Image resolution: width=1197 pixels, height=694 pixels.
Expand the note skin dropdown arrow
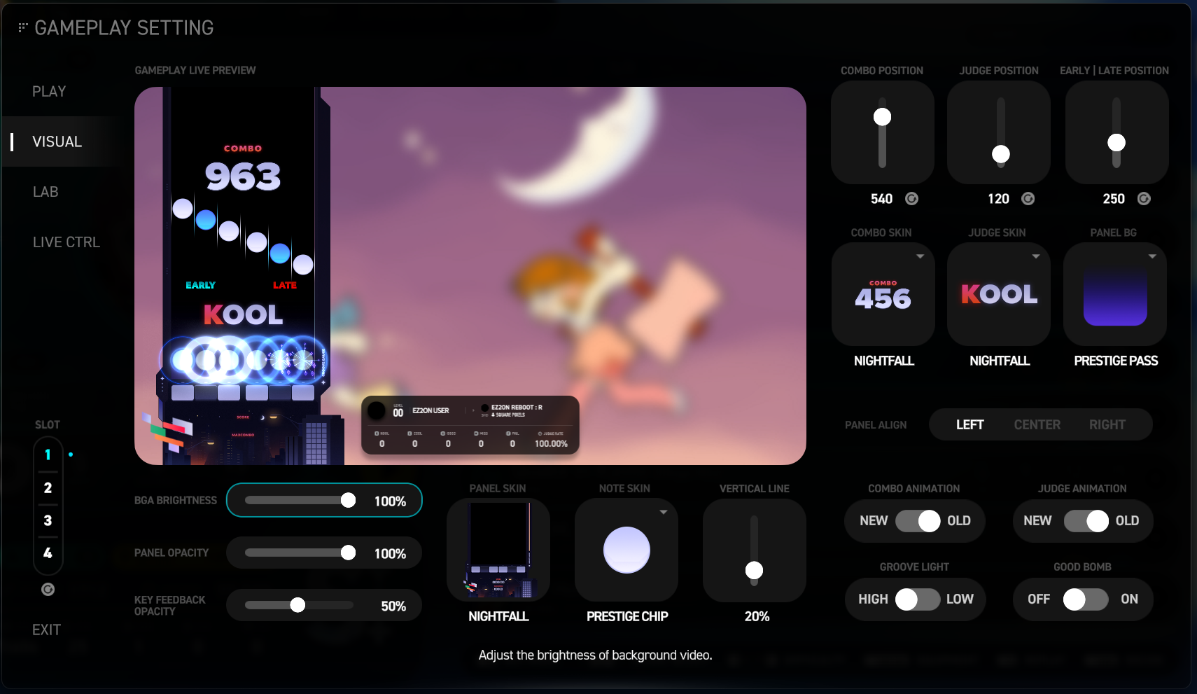click(x=664, y=512)
